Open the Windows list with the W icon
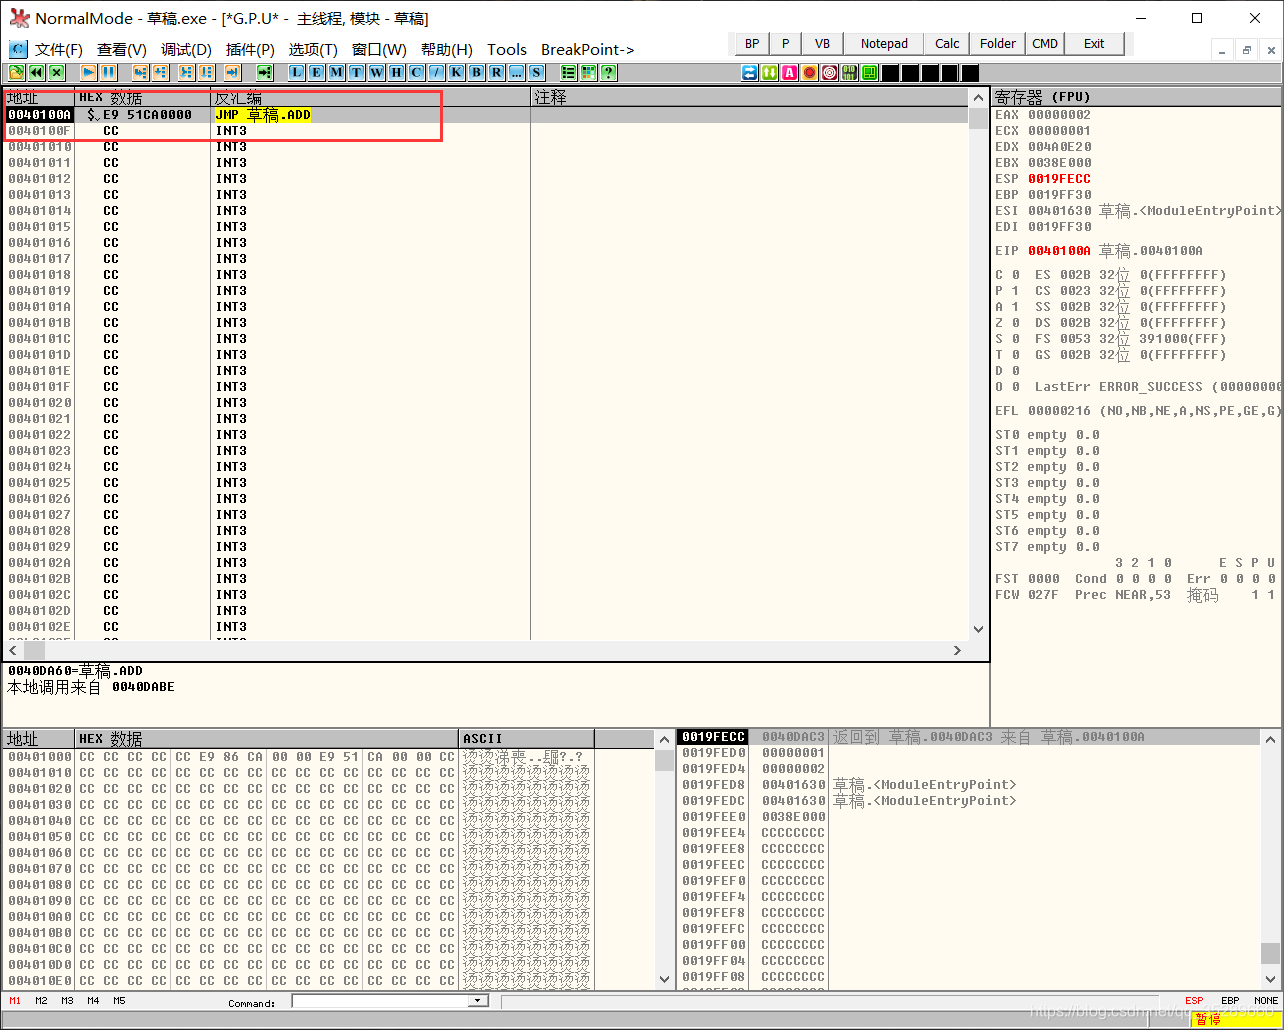 coord(376,72)
